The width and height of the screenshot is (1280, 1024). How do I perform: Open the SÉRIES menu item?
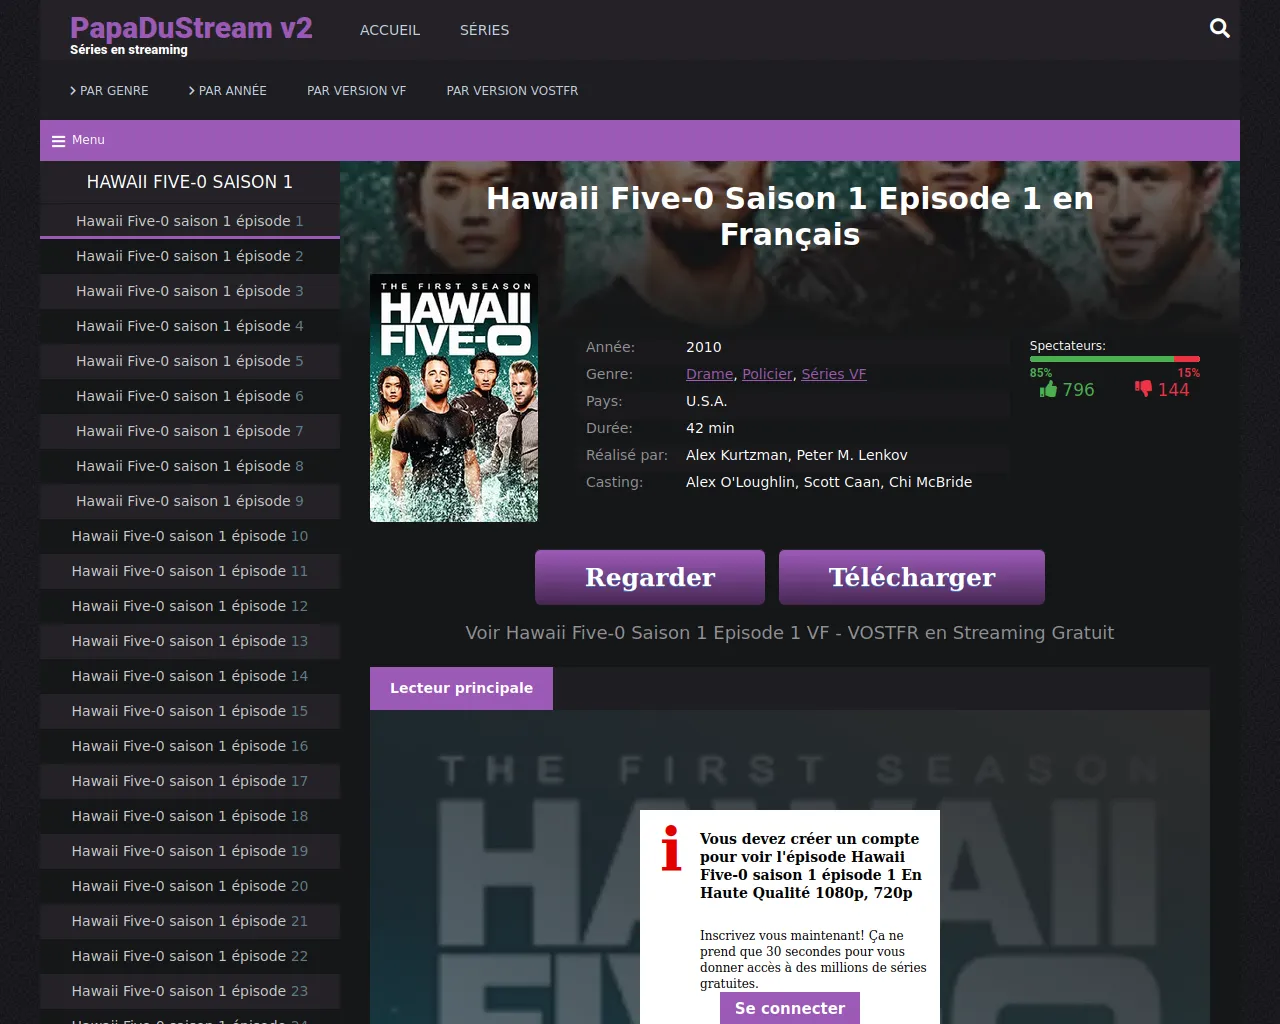(x=484, y=30)
